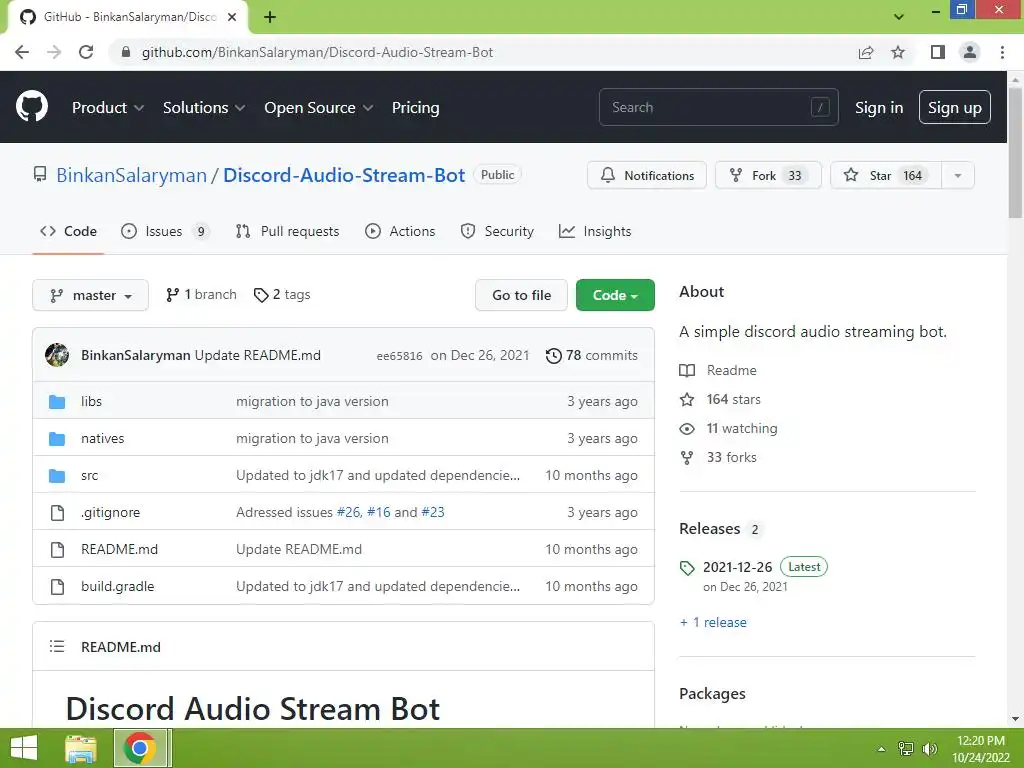
Task: Switch to the Security tab
Action: 497,231
